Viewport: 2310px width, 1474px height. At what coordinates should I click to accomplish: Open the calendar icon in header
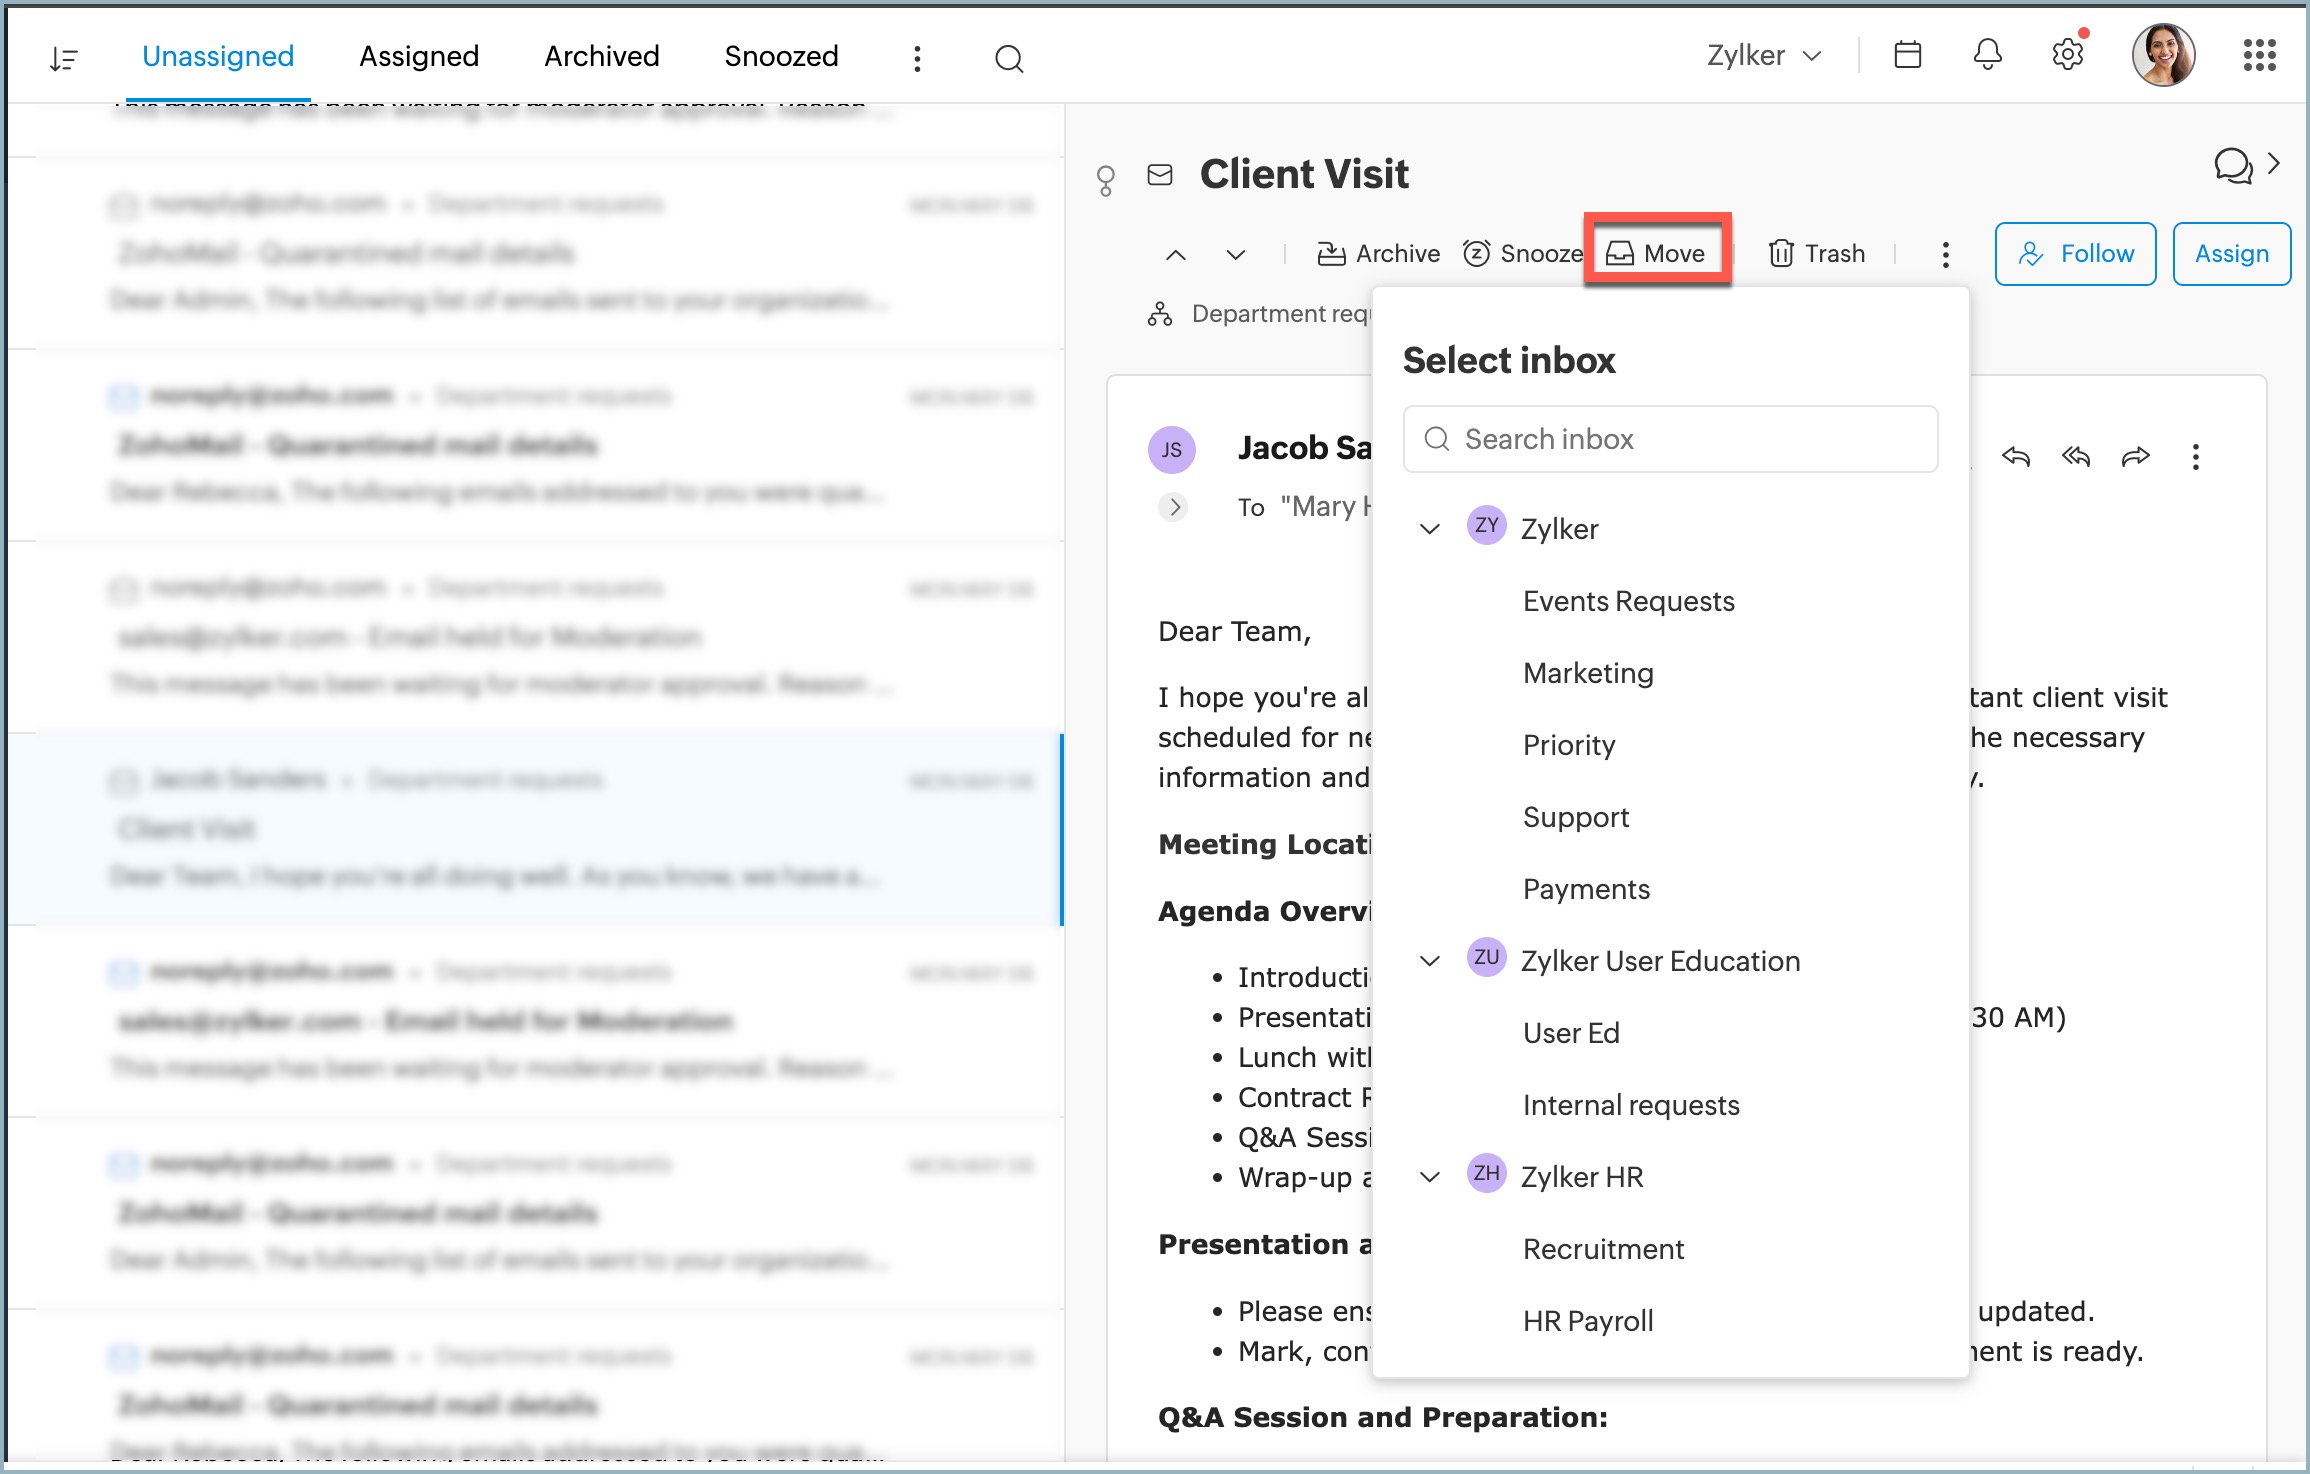coord(1907,55)
